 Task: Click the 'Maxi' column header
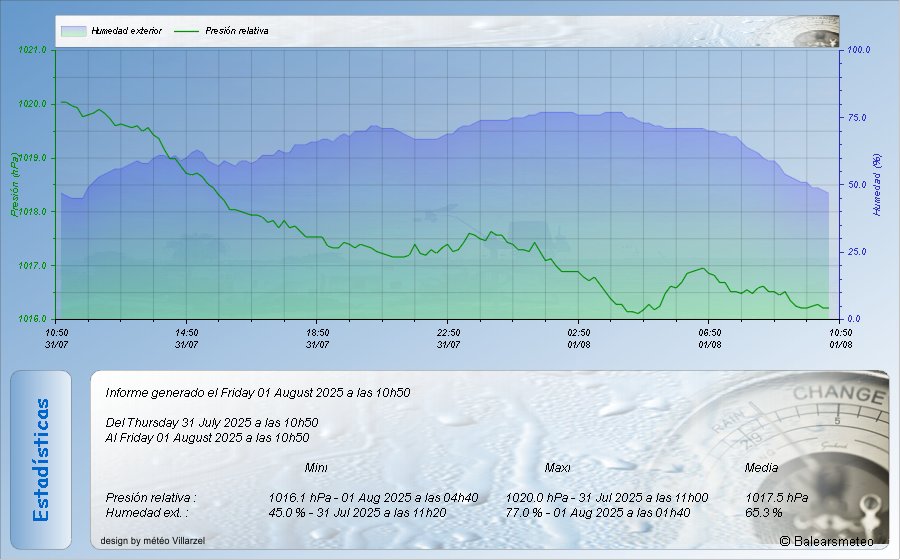(x=557, y=468)
